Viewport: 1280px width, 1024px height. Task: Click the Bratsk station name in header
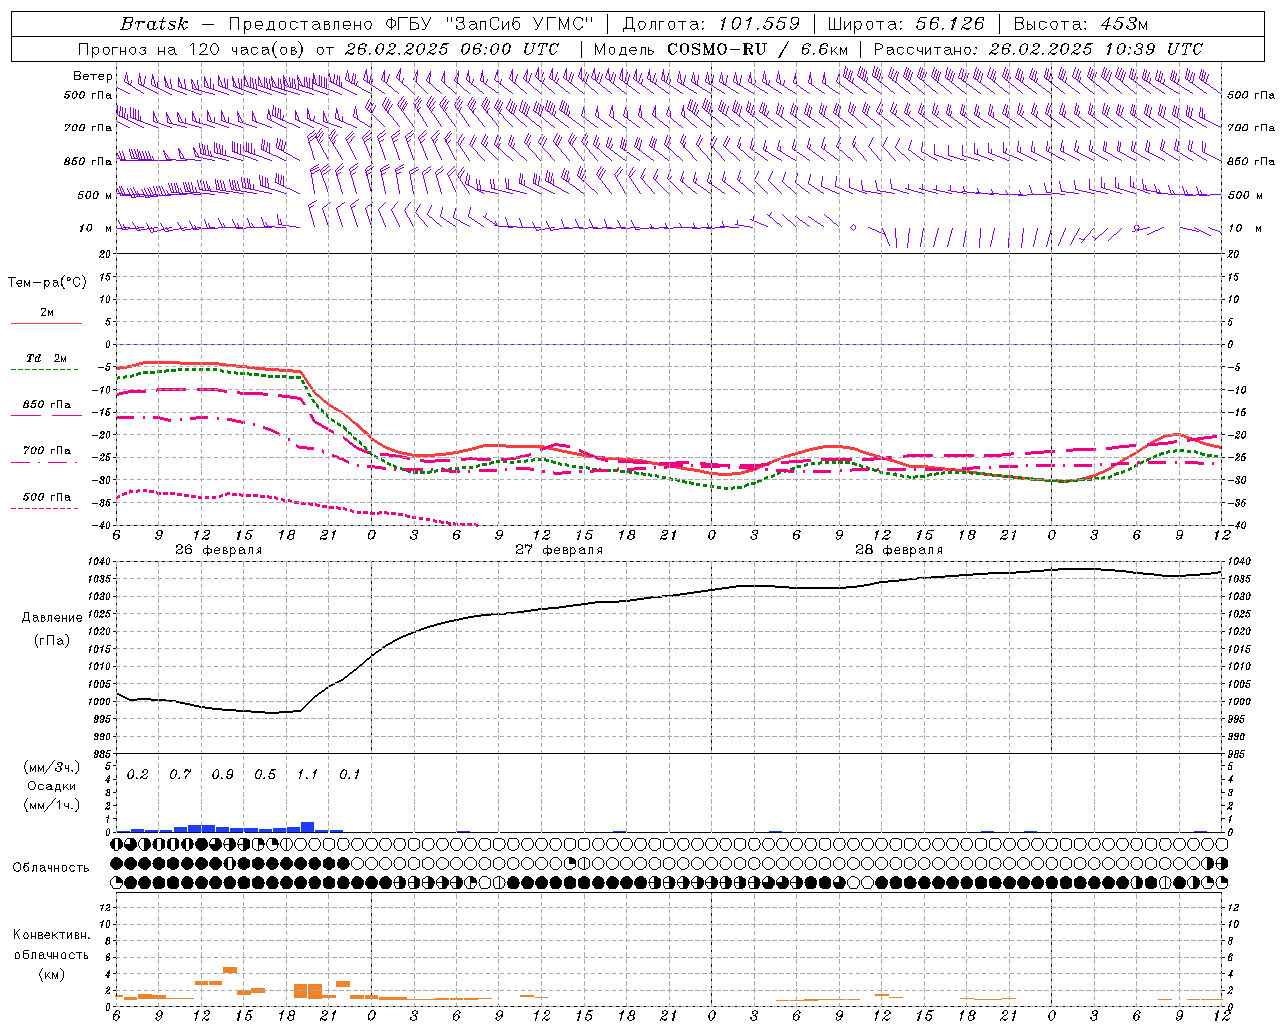(x=154, y=24)
